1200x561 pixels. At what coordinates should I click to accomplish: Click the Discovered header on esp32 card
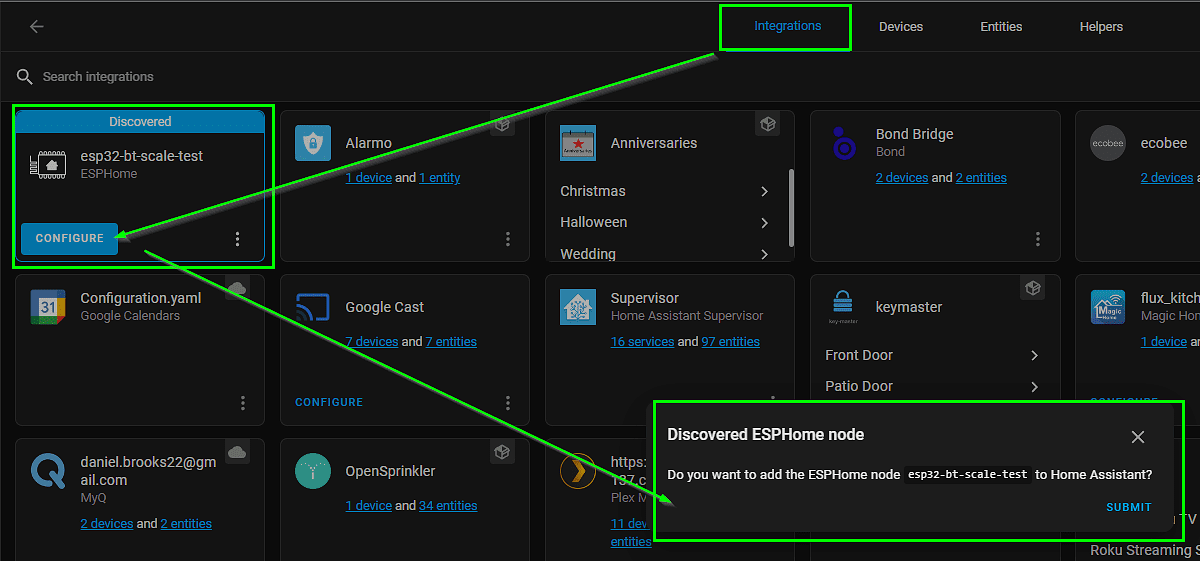point(140,121)
